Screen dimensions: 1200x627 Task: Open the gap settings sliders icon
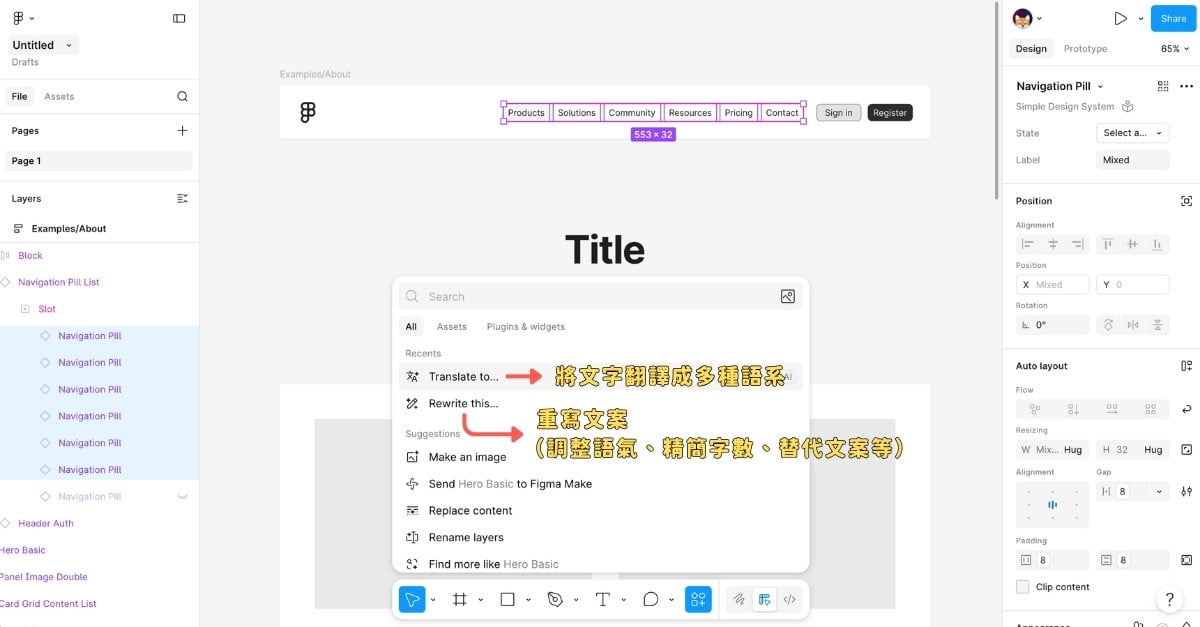click(x=1187, y=492)
